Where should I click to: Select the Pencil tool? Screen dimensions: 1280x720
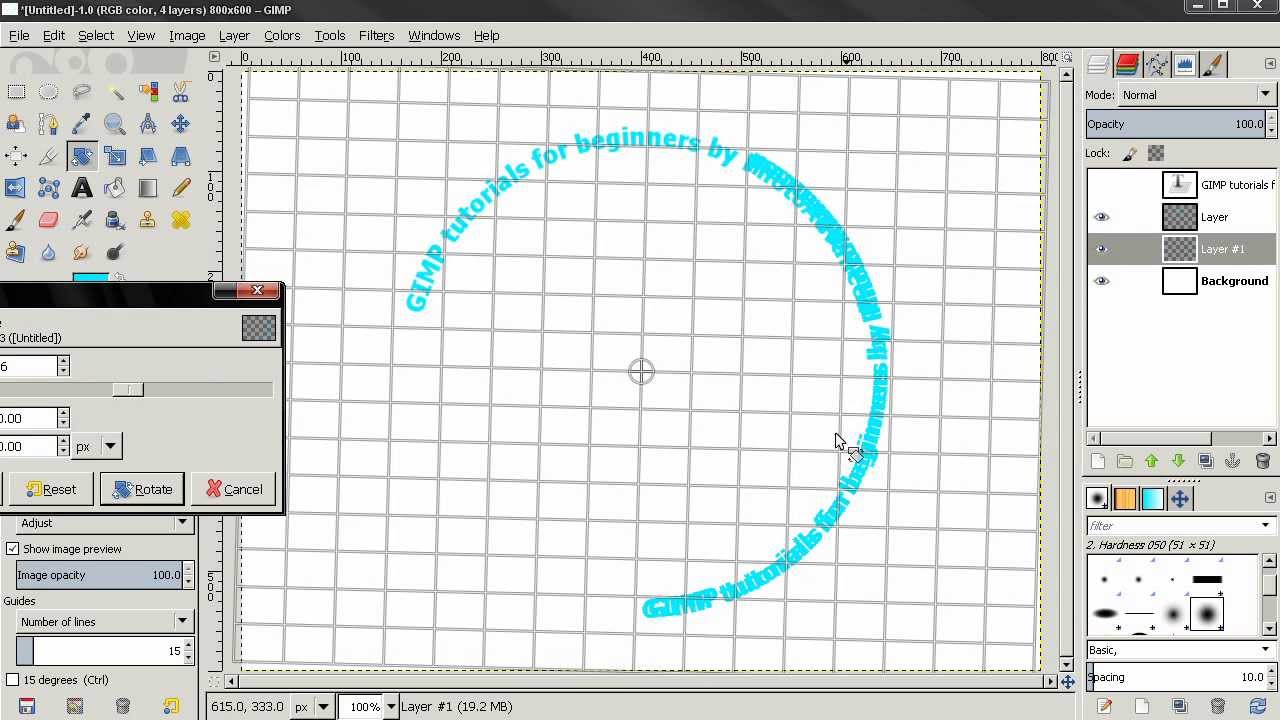181,188
